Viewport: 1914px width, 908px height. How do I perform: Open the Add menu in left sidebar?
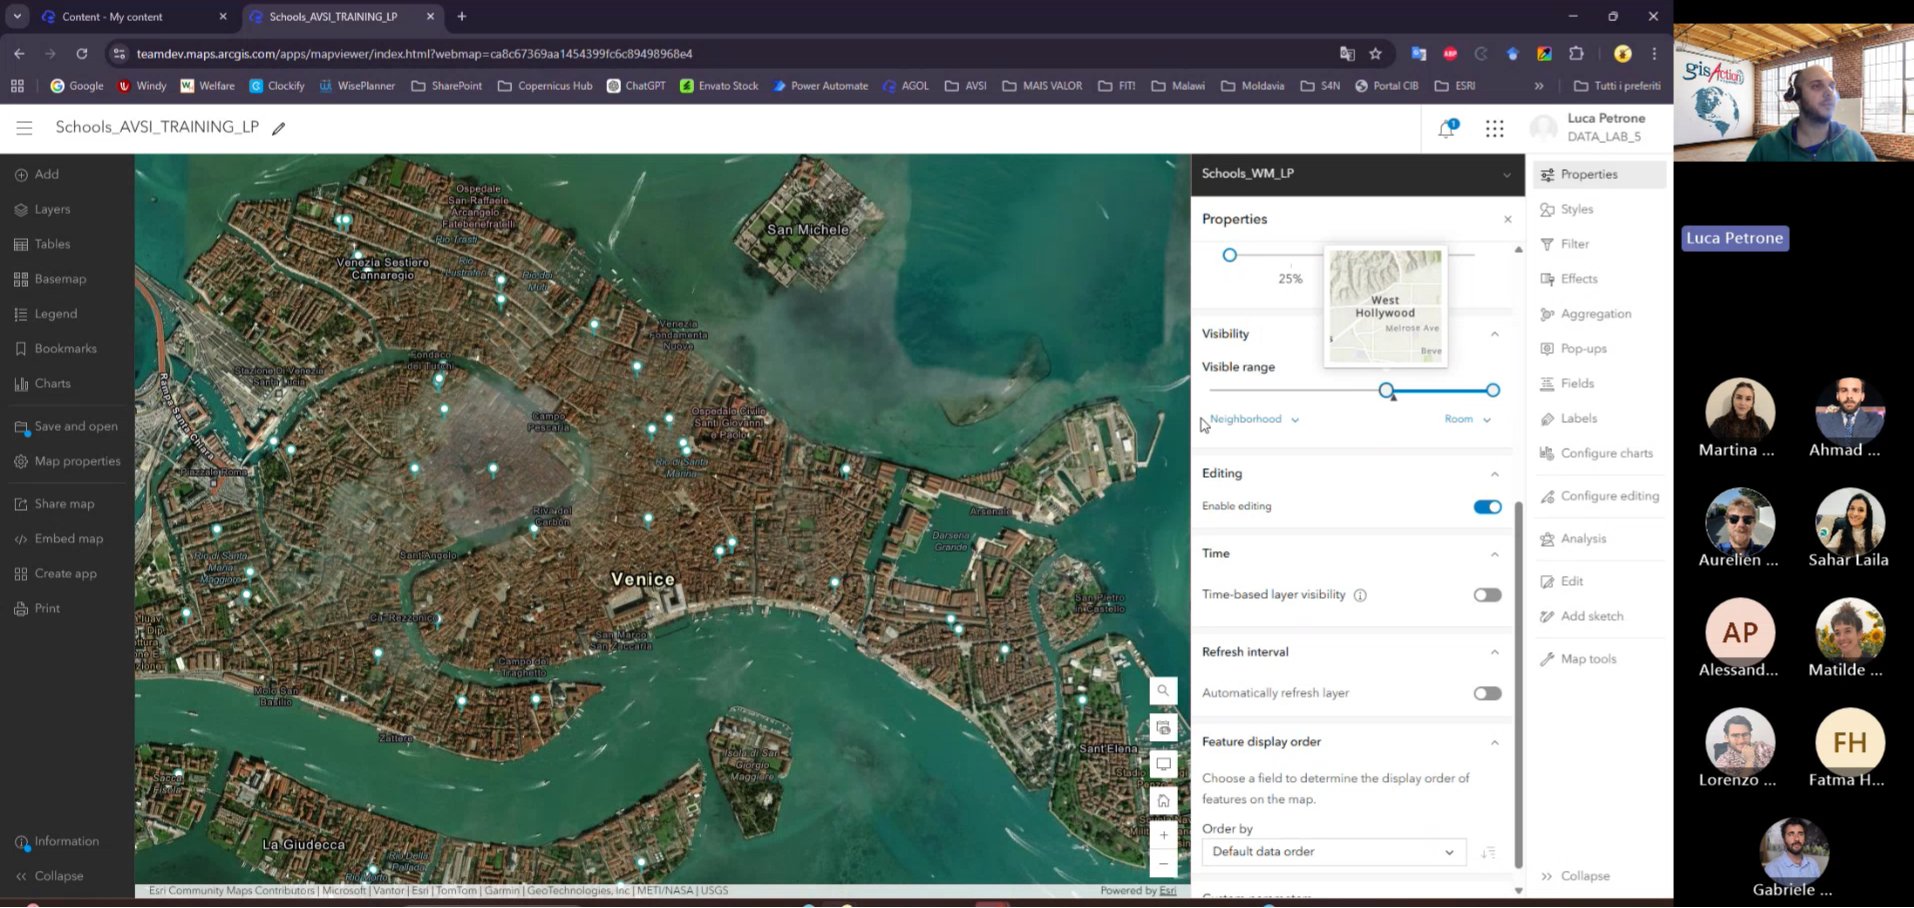pyautogui.click(x=38, y=174)
